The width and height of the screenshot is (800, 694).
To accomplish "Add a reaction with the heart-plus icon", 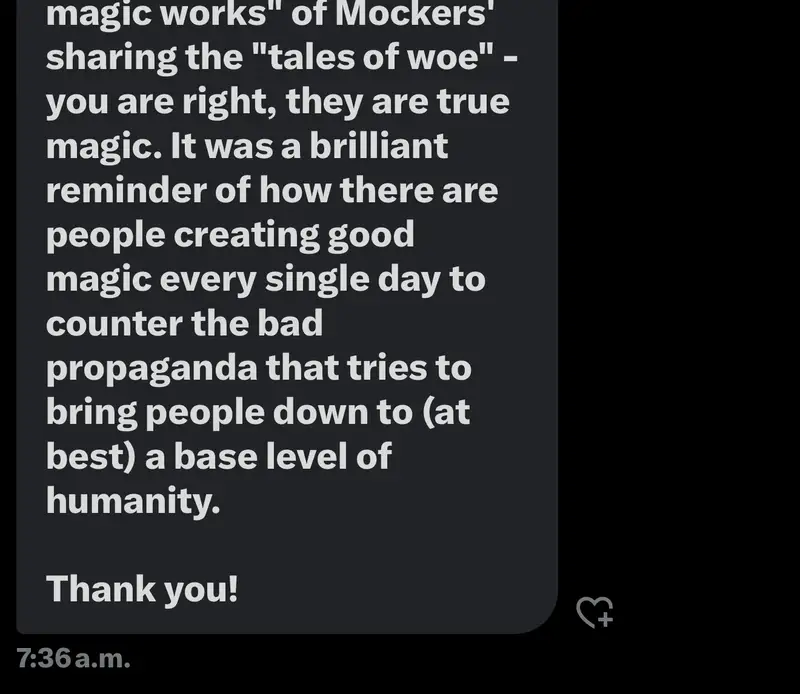I will tap(594, 612).
